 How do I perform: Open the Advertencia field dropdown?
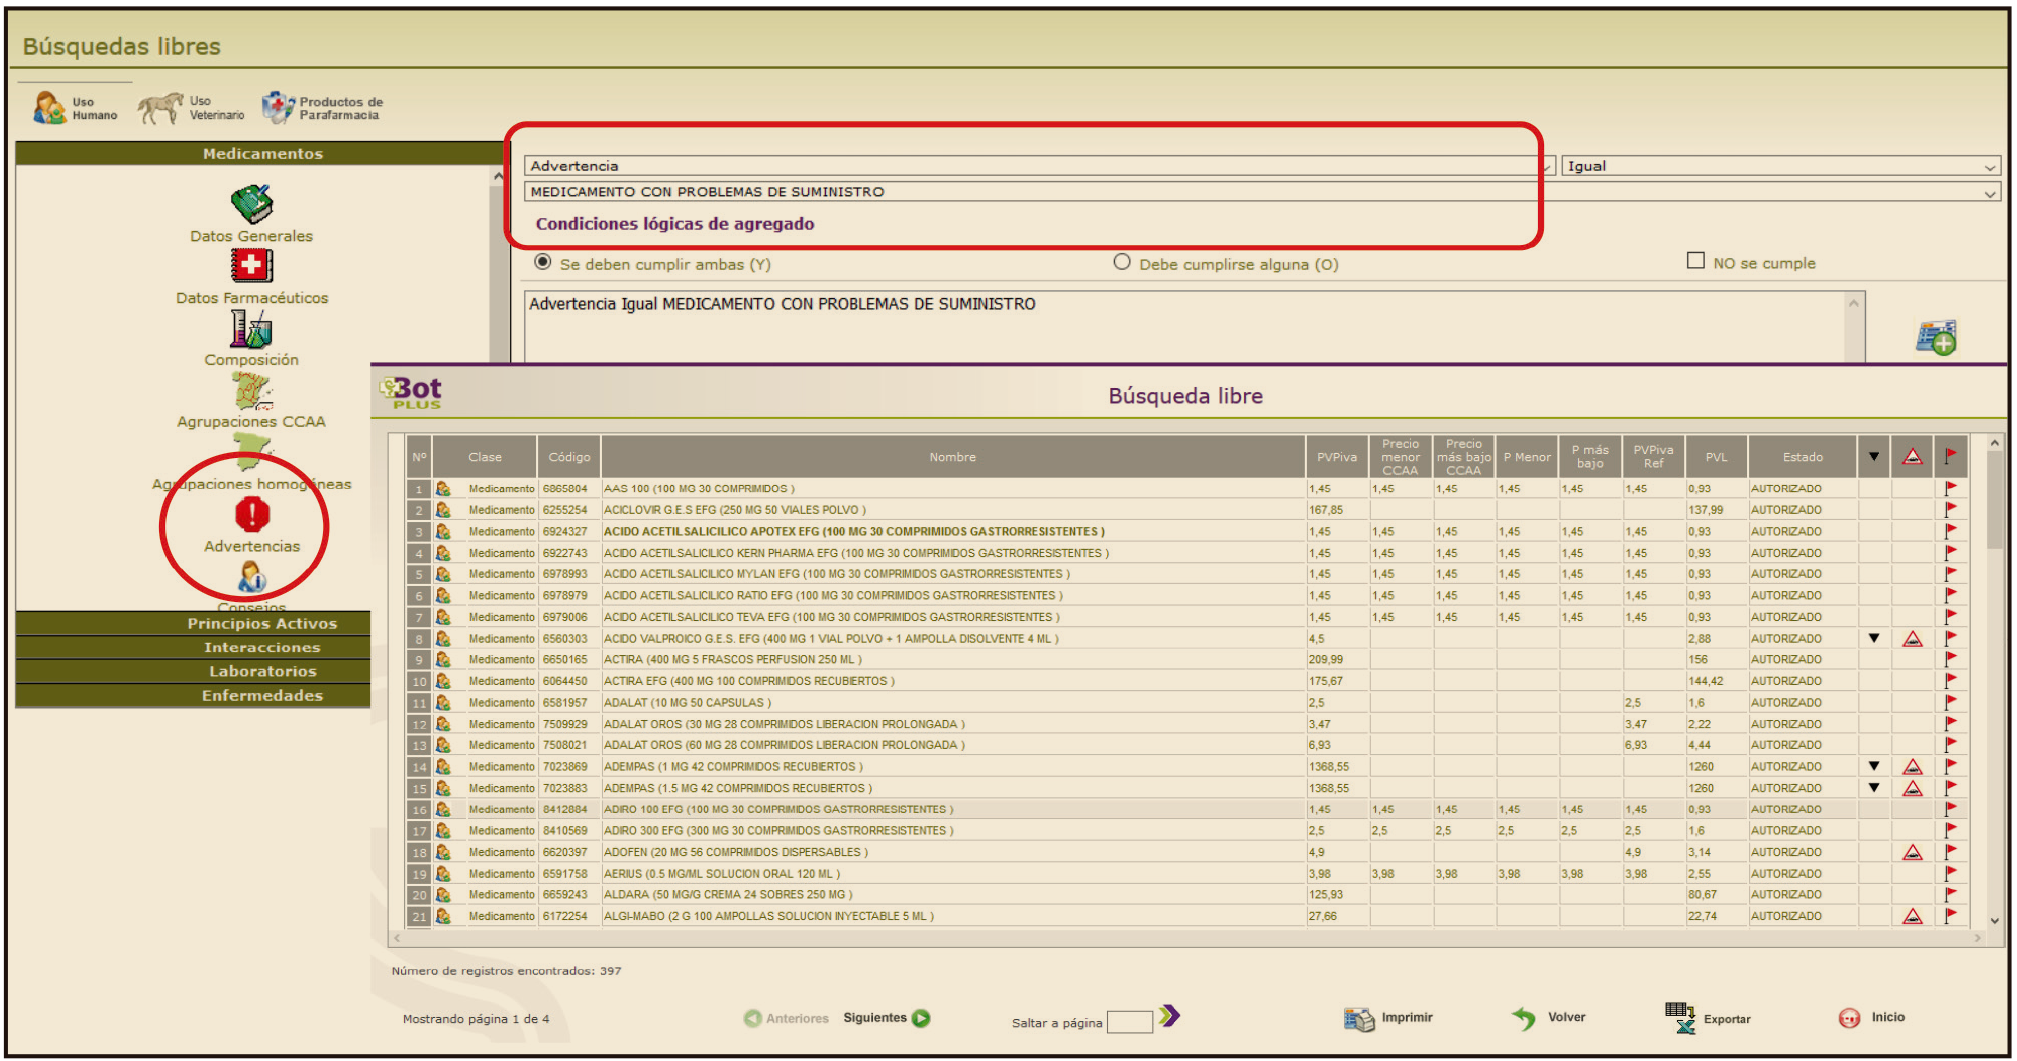(x=1040, y=166)
